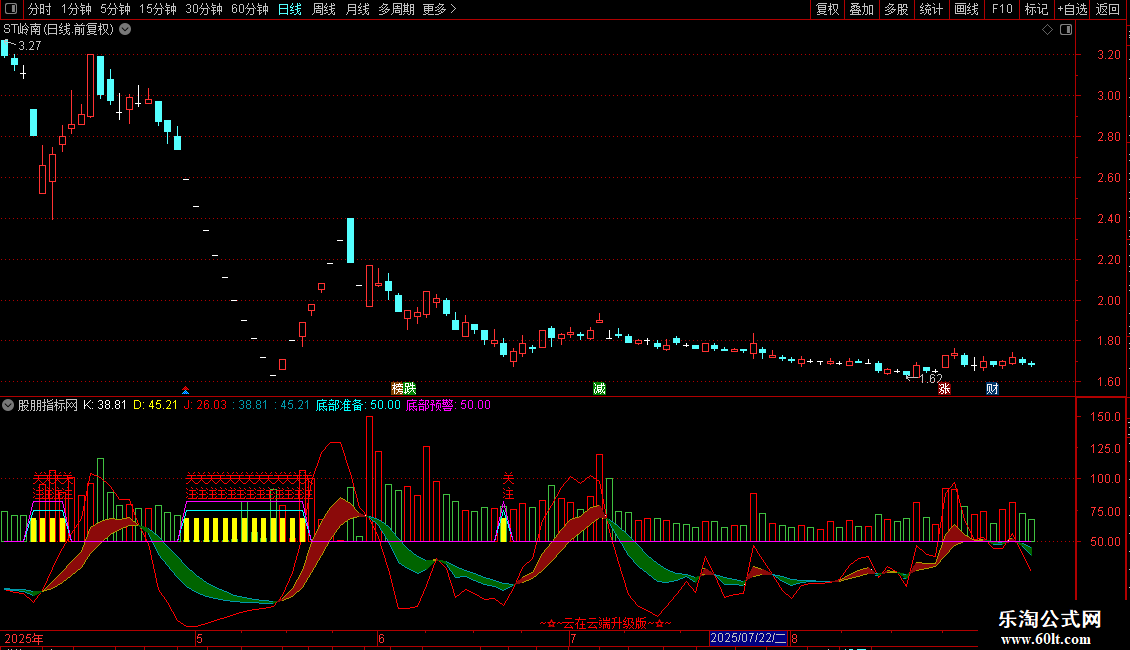Click the 1.62 low price label
Viewport: 1130px width, 650px height.
931,378
